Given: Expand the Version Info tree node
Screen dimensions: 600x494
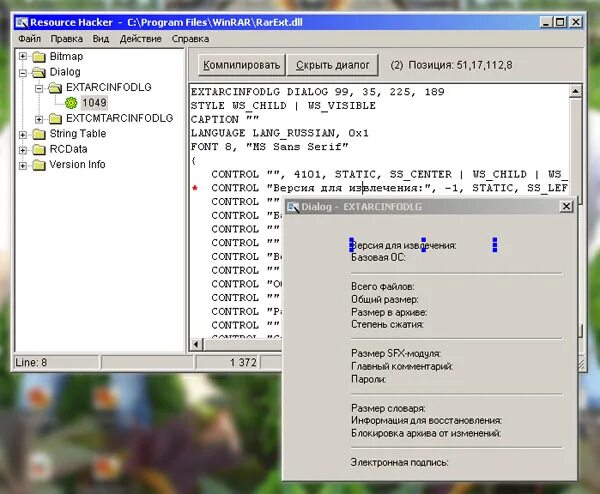Looking at the screenshot, I should (23, 166).
